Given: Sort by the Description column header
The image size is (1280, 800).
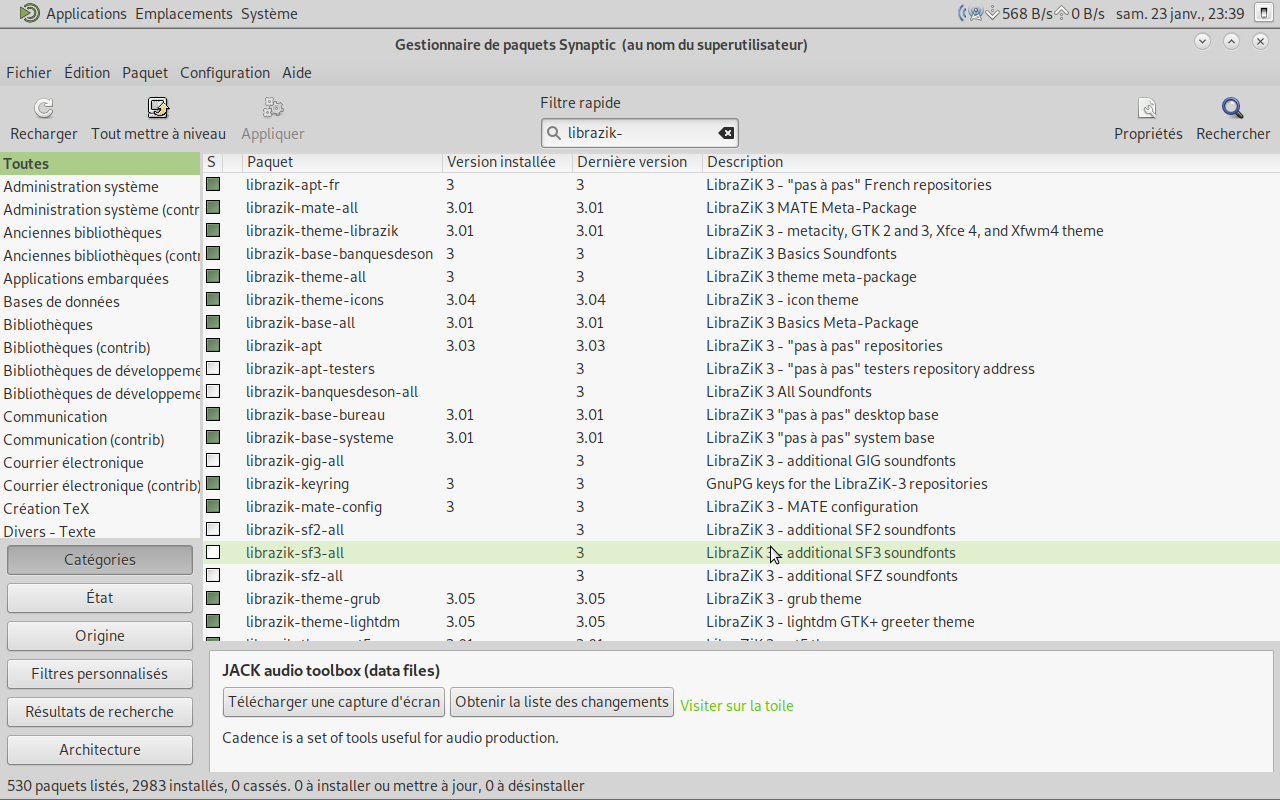Looking at the screenshot, I should [x=990, y=162].
